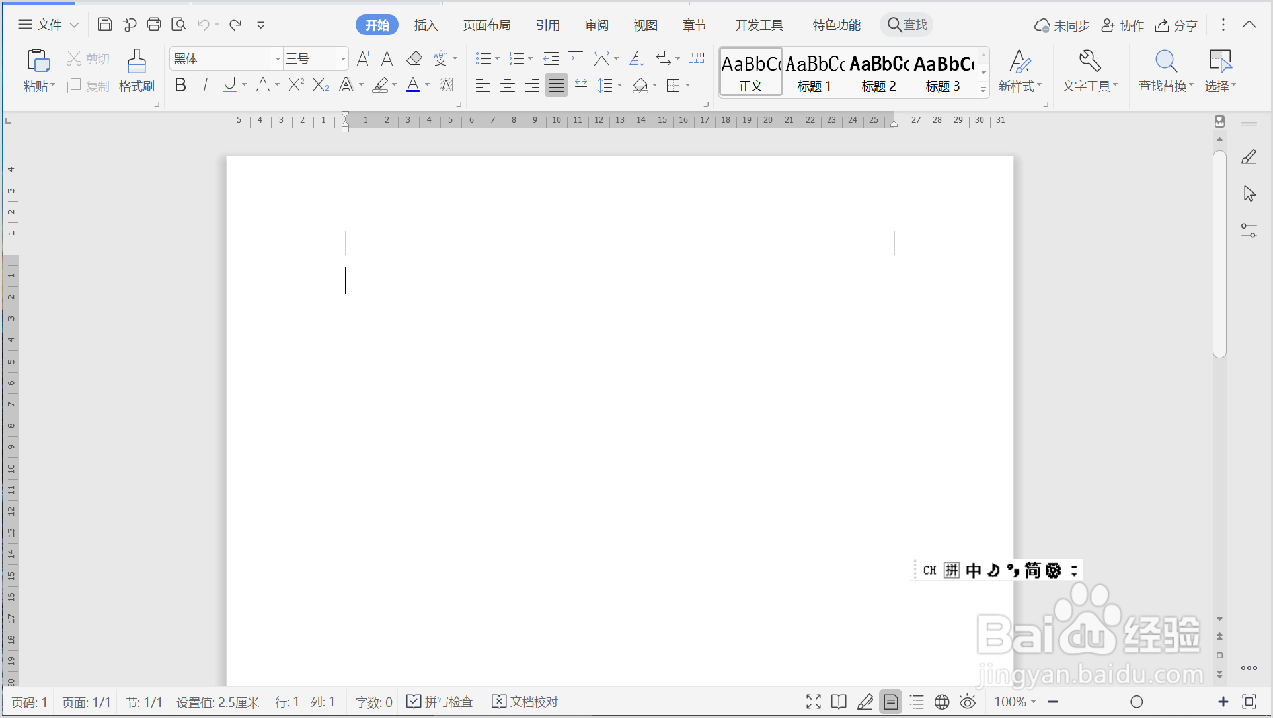Open New Style (新样式) icon

point(1019,62)
